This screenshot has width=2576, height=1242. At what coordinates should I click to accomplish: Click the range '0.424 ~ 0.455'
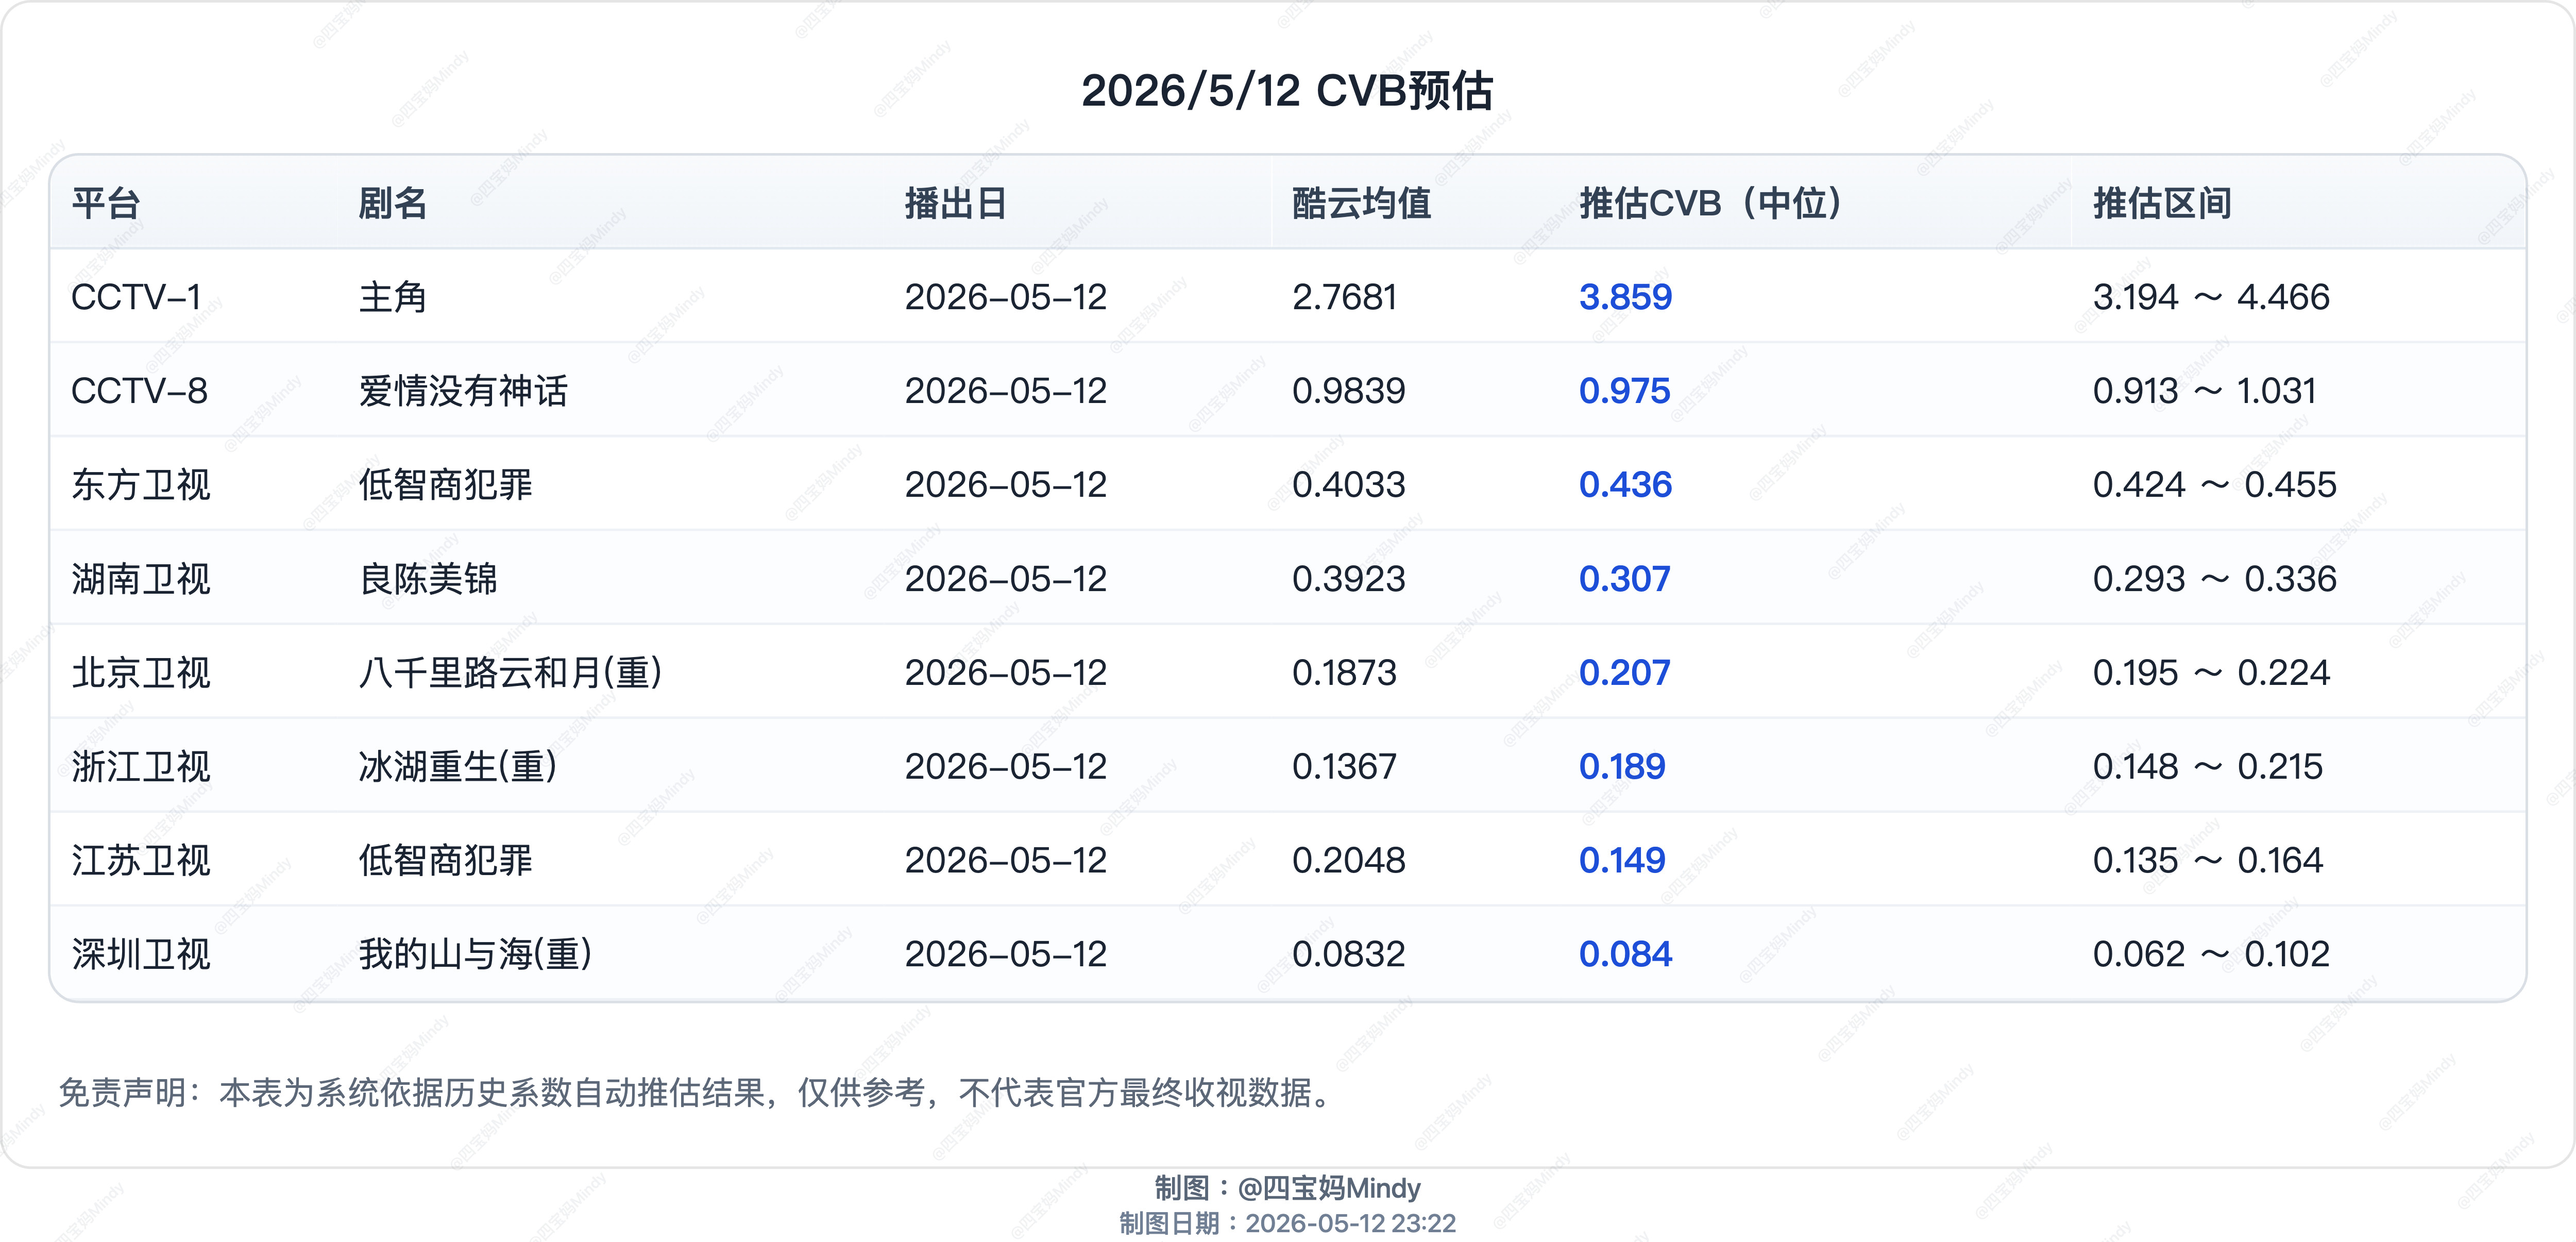2215,485
